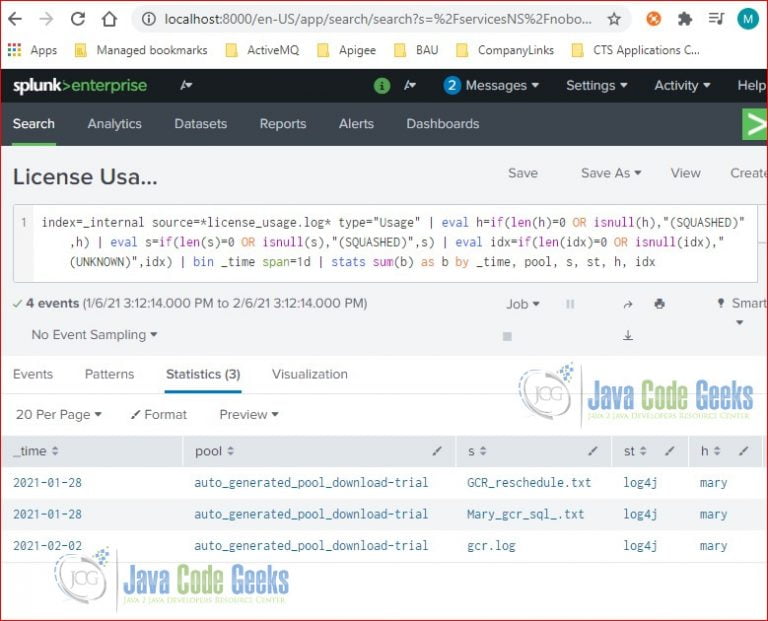Sort by the s column arrows
Screen dimensions: 768x621
click(x=483, y=451)
